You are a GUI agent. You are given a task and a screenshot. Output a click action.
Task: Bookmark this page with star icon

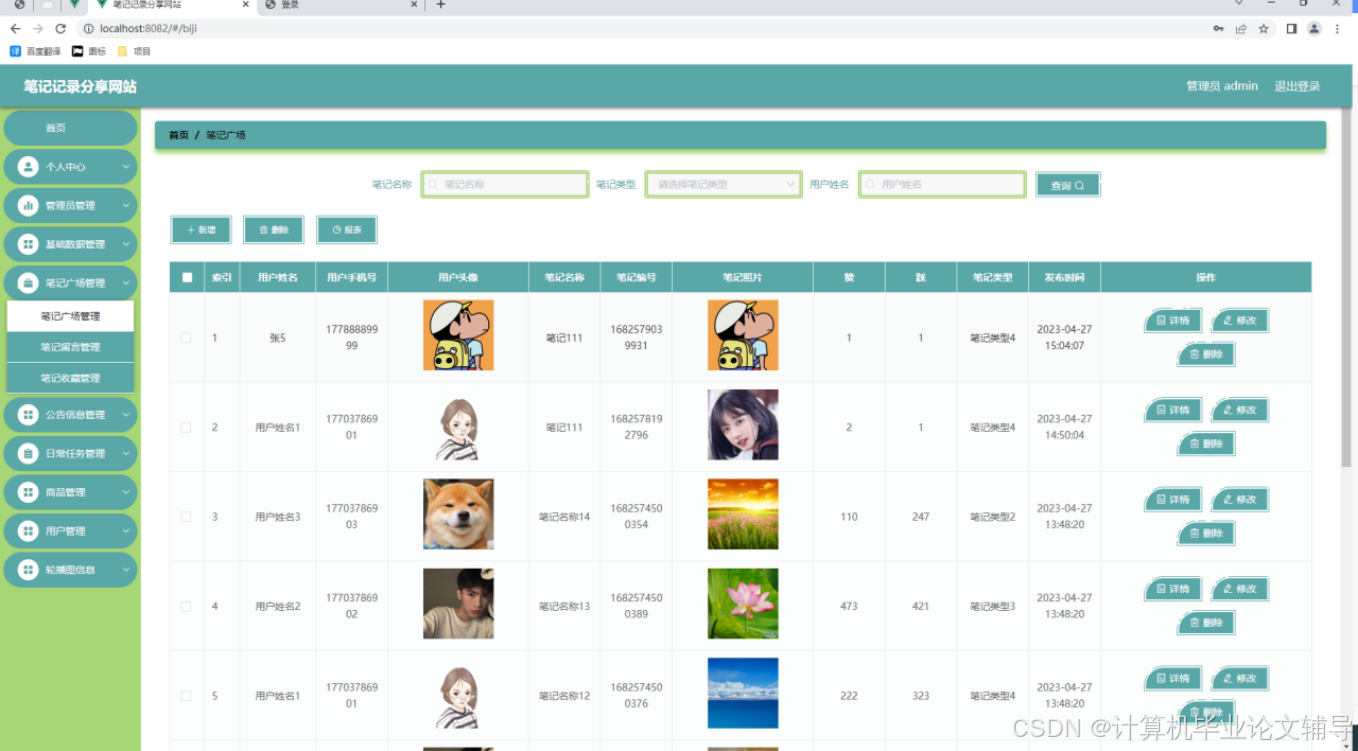(1264, 29)
